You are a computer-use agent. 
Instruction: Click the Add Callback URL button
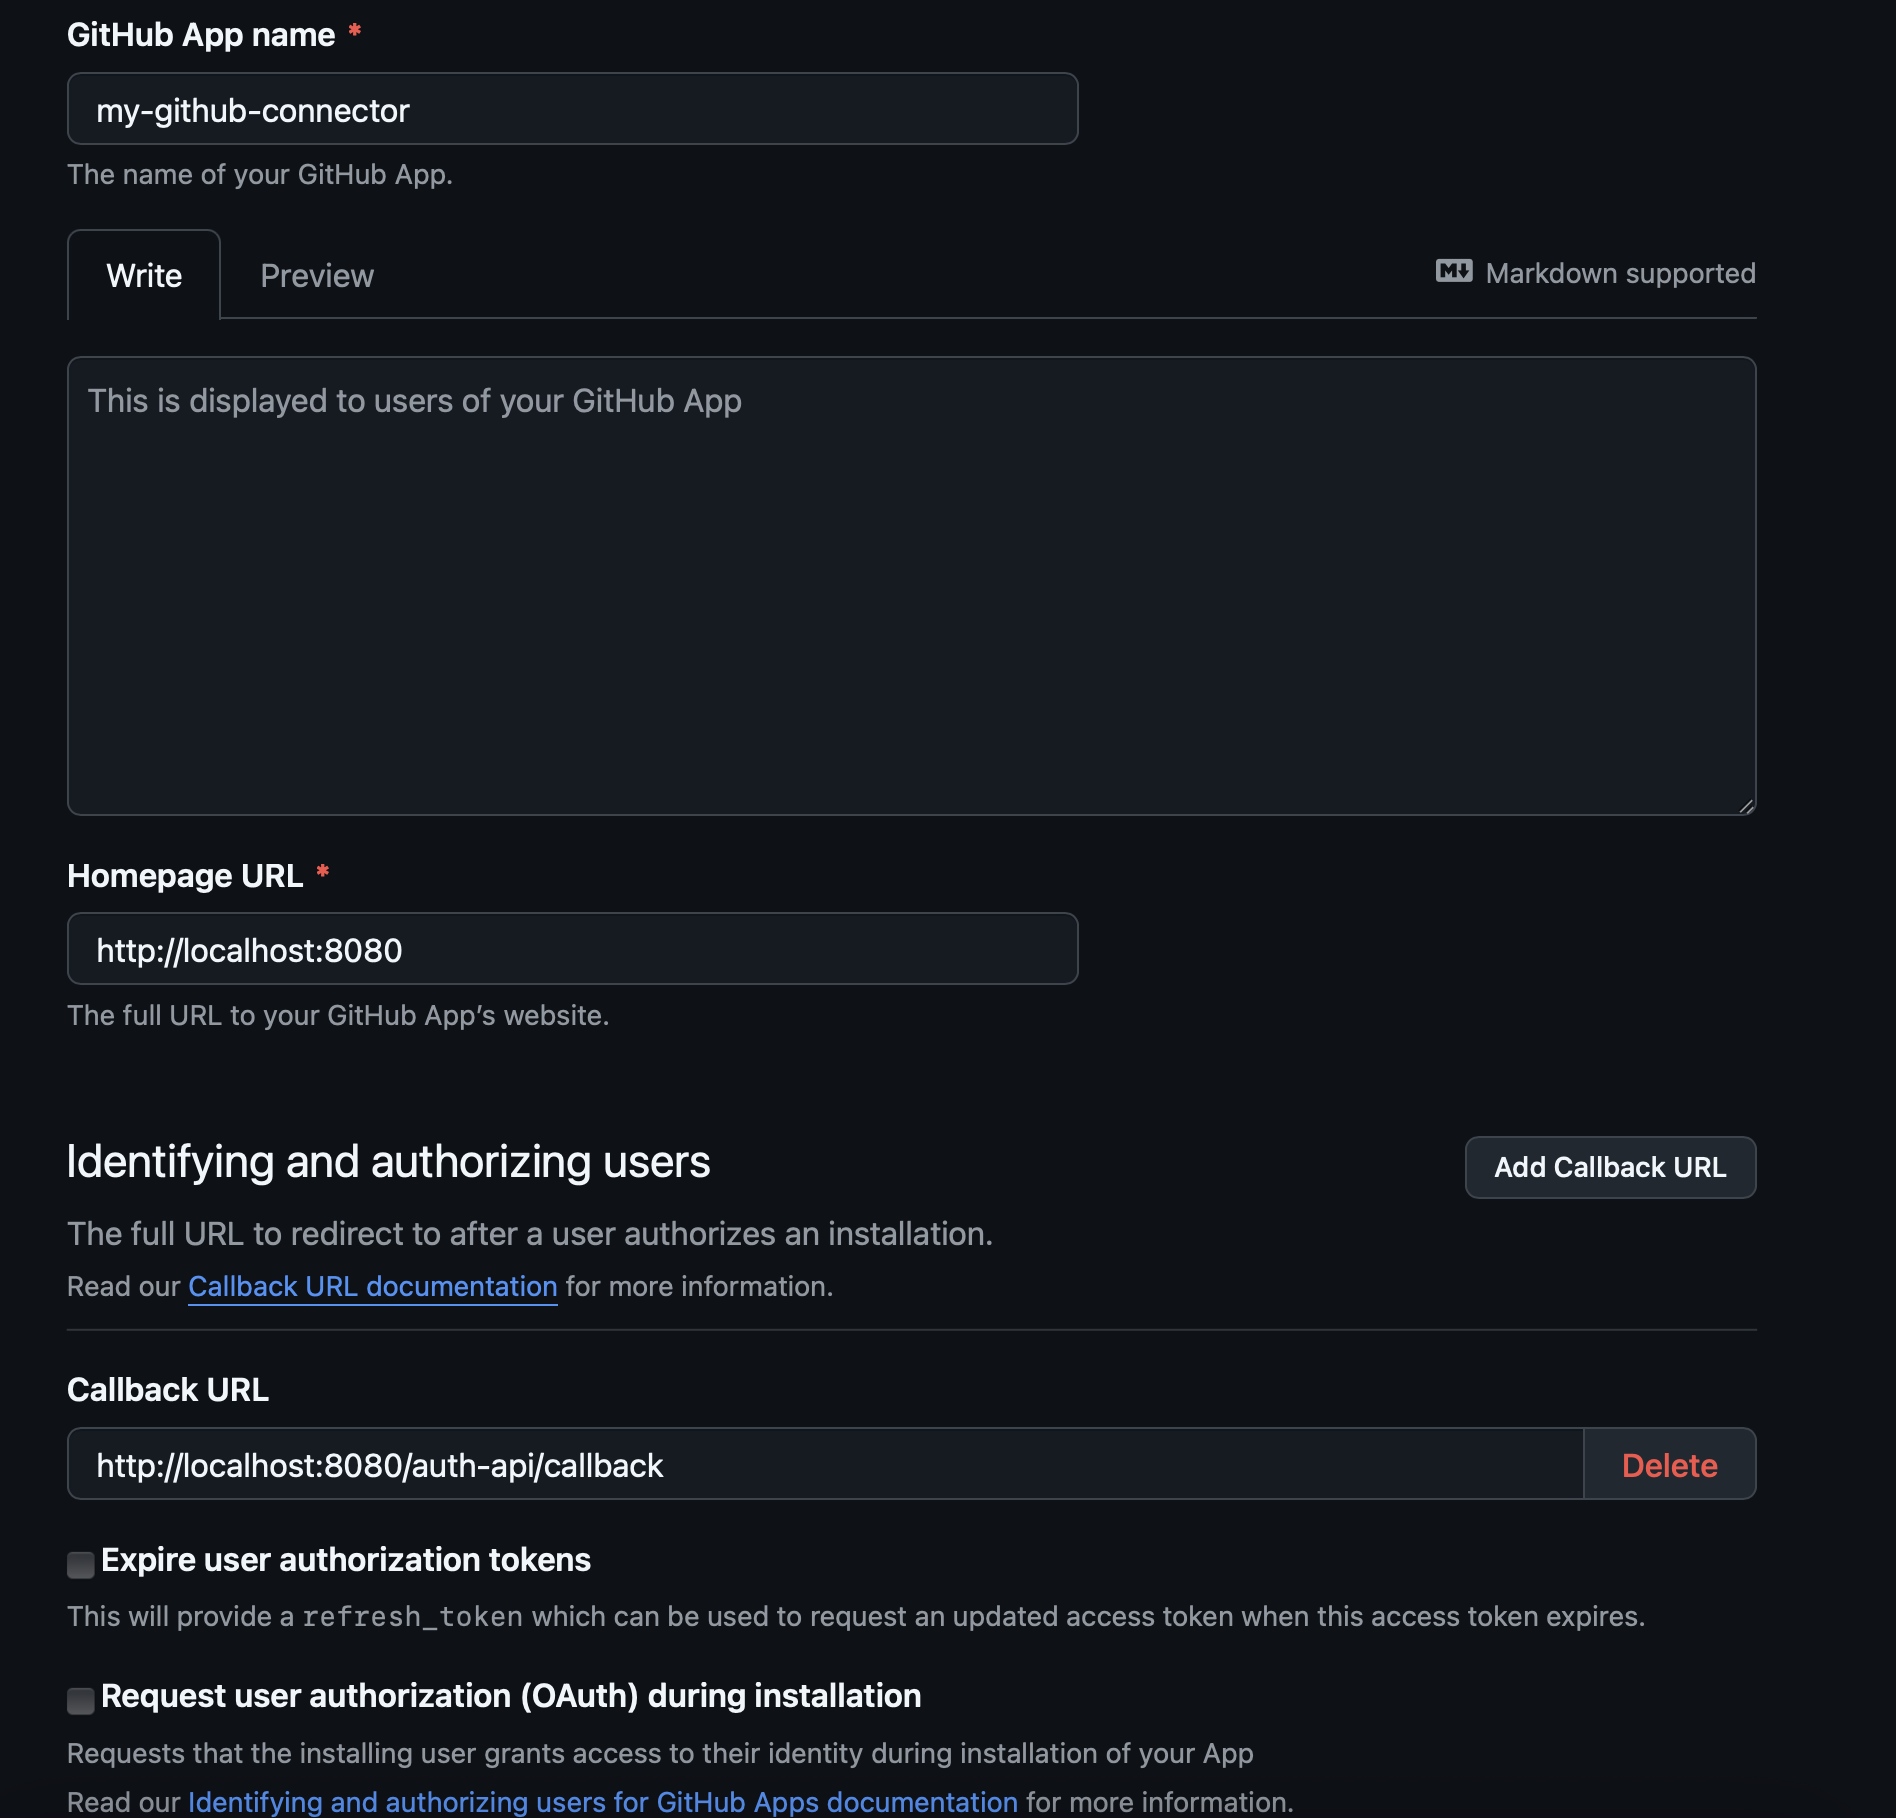[x=1610, y=1167]
